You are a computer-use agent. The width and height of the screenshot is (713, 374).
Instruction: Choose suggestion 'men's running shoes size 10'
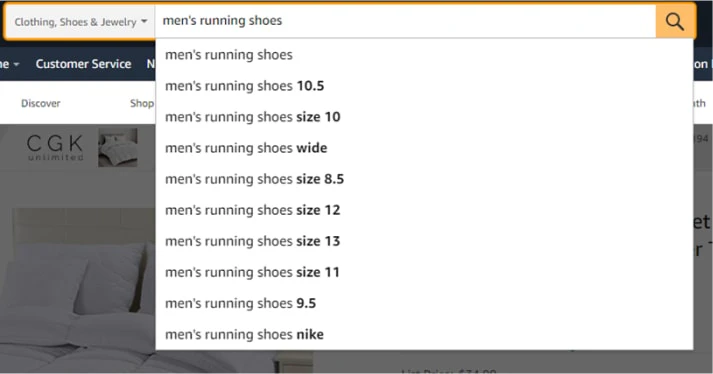(424, 117)
